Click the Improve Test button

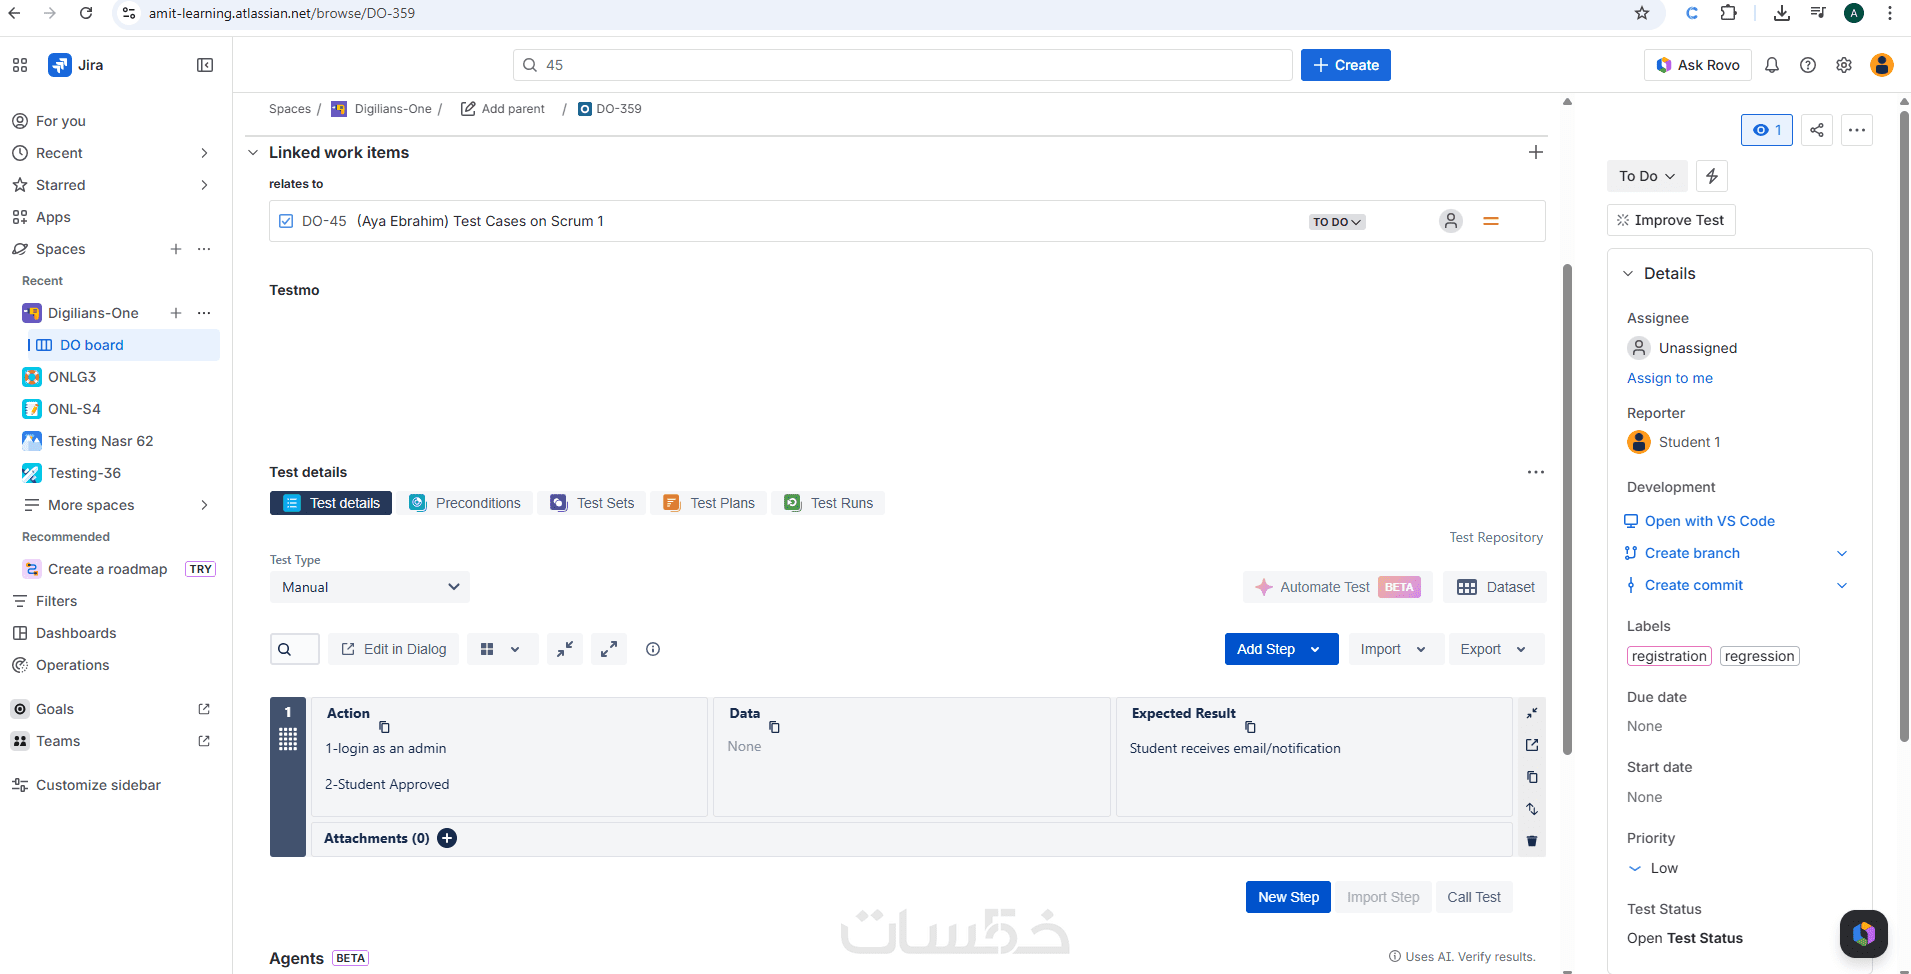pos(1671,220)
